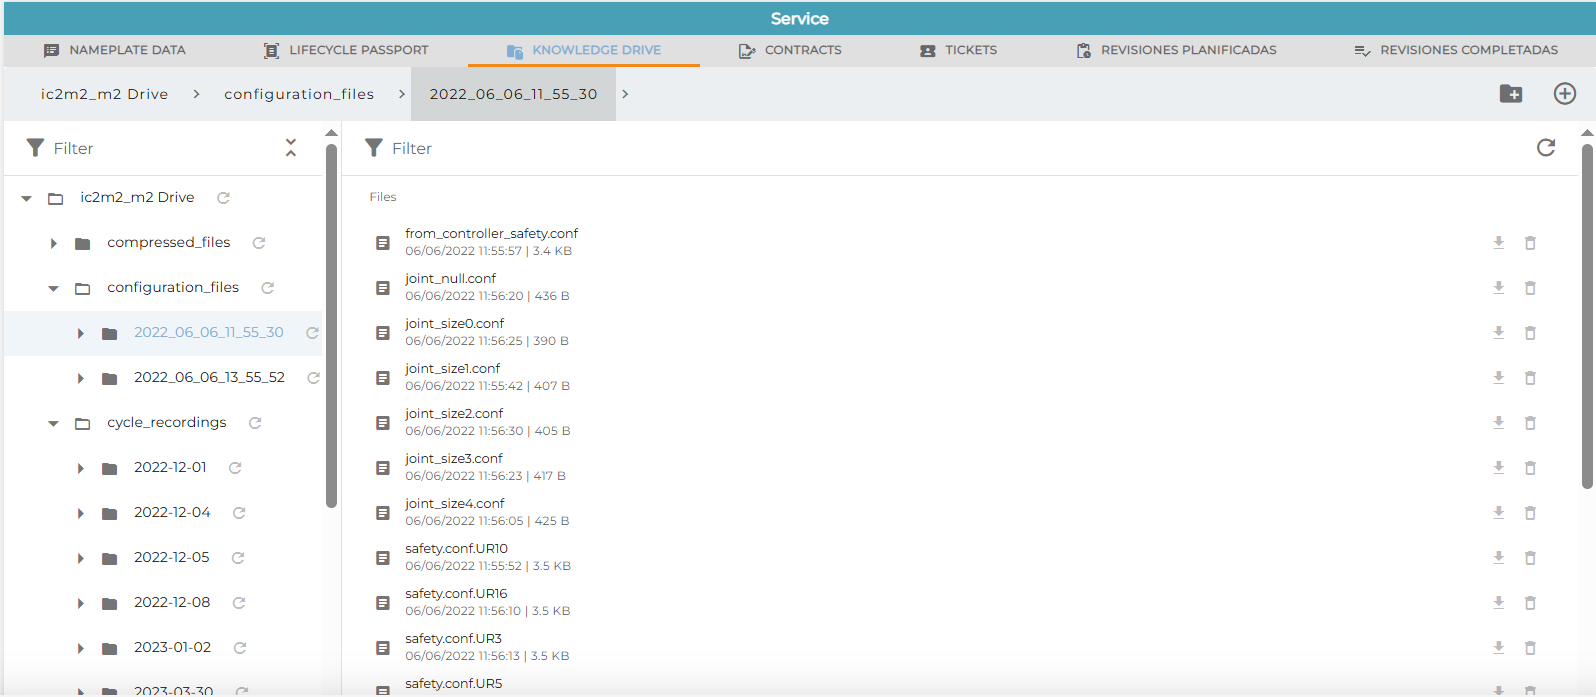Image resolution: width=1596 pixels, height=697 pixels.
Task: Download joint_size2.conf file
Action: click(x=1499, y=423)
